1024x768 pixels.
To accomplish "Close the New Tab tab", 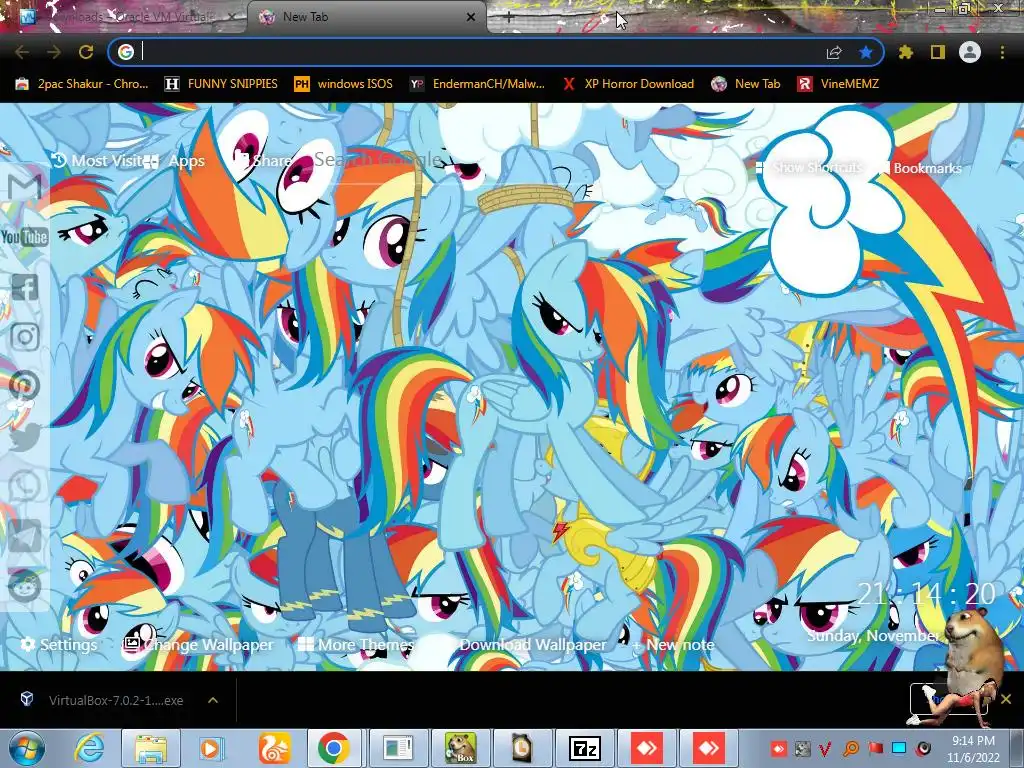I will tap(471, 18).
